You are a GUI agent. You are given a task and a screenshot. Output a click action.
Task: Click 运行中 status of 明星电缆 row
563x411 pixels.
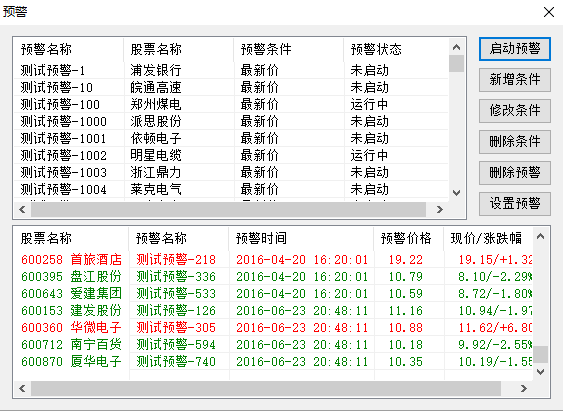pyautogui.click(x=369, y=155)
